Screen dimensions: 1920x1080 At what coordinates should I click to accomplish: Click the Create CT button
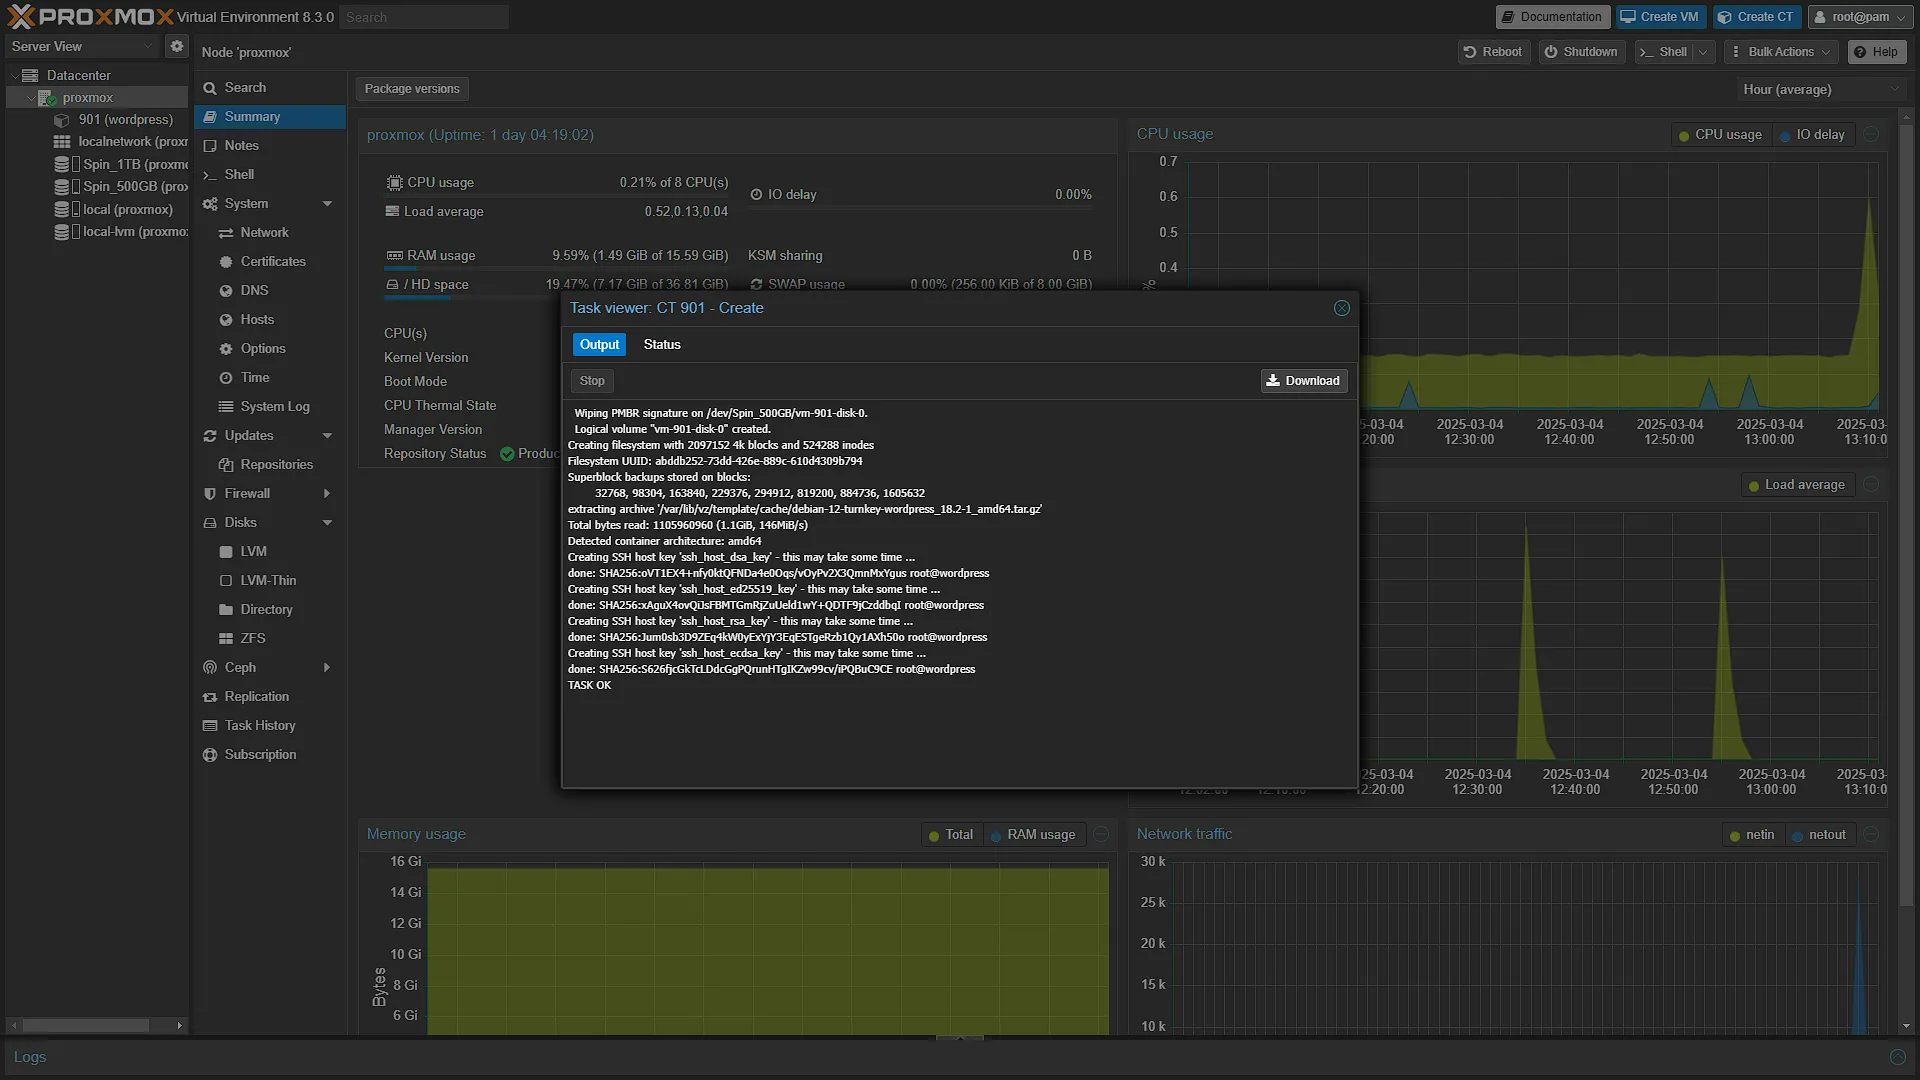tap(1757, 17)
